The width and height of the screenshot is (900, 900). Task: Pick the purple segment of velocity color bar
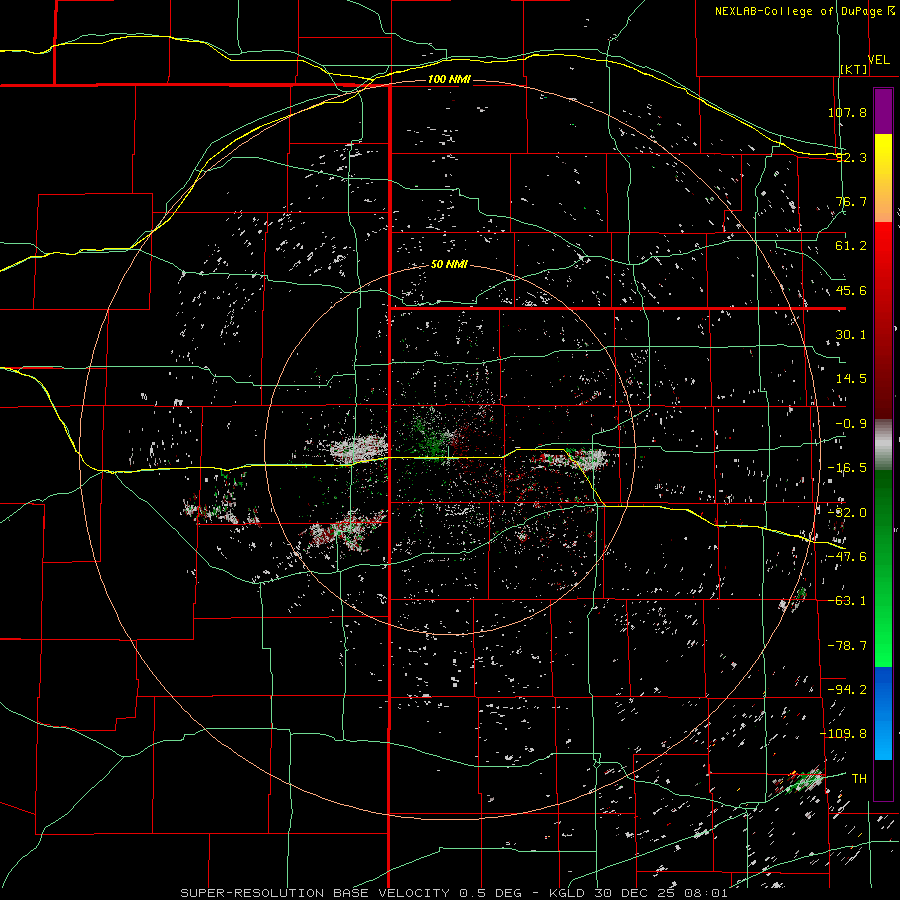click(883, 111)
